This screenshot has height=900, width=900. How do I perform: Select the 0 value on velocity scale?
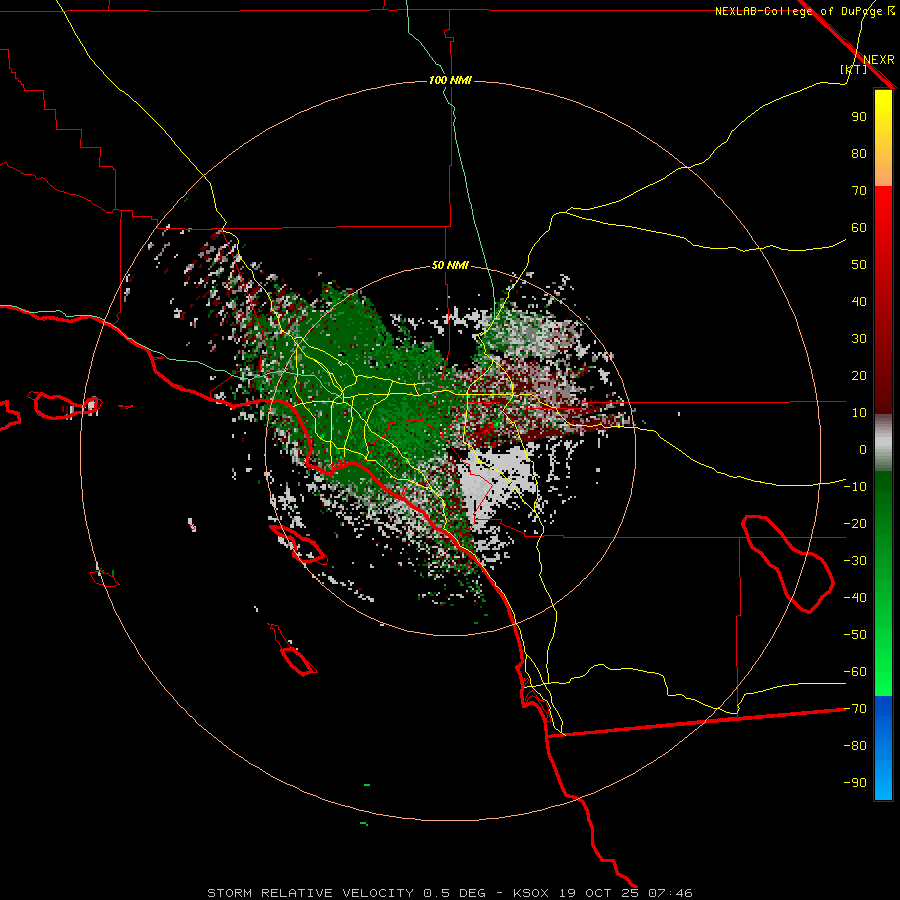tap(863, 450)
